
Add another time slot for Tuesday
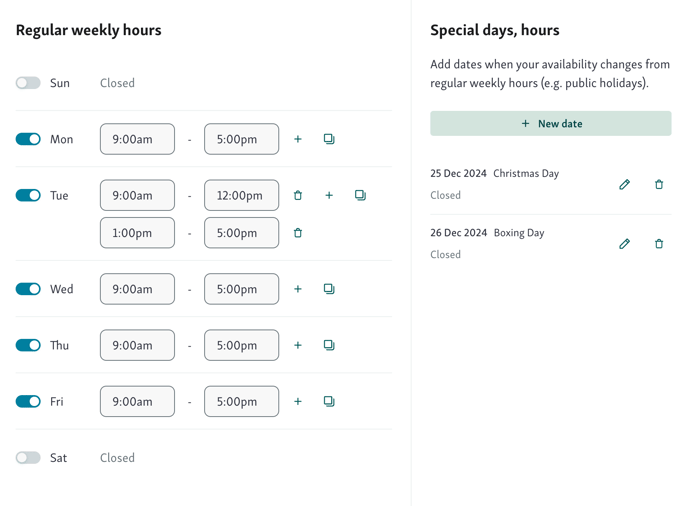click(x=329, y=195)
